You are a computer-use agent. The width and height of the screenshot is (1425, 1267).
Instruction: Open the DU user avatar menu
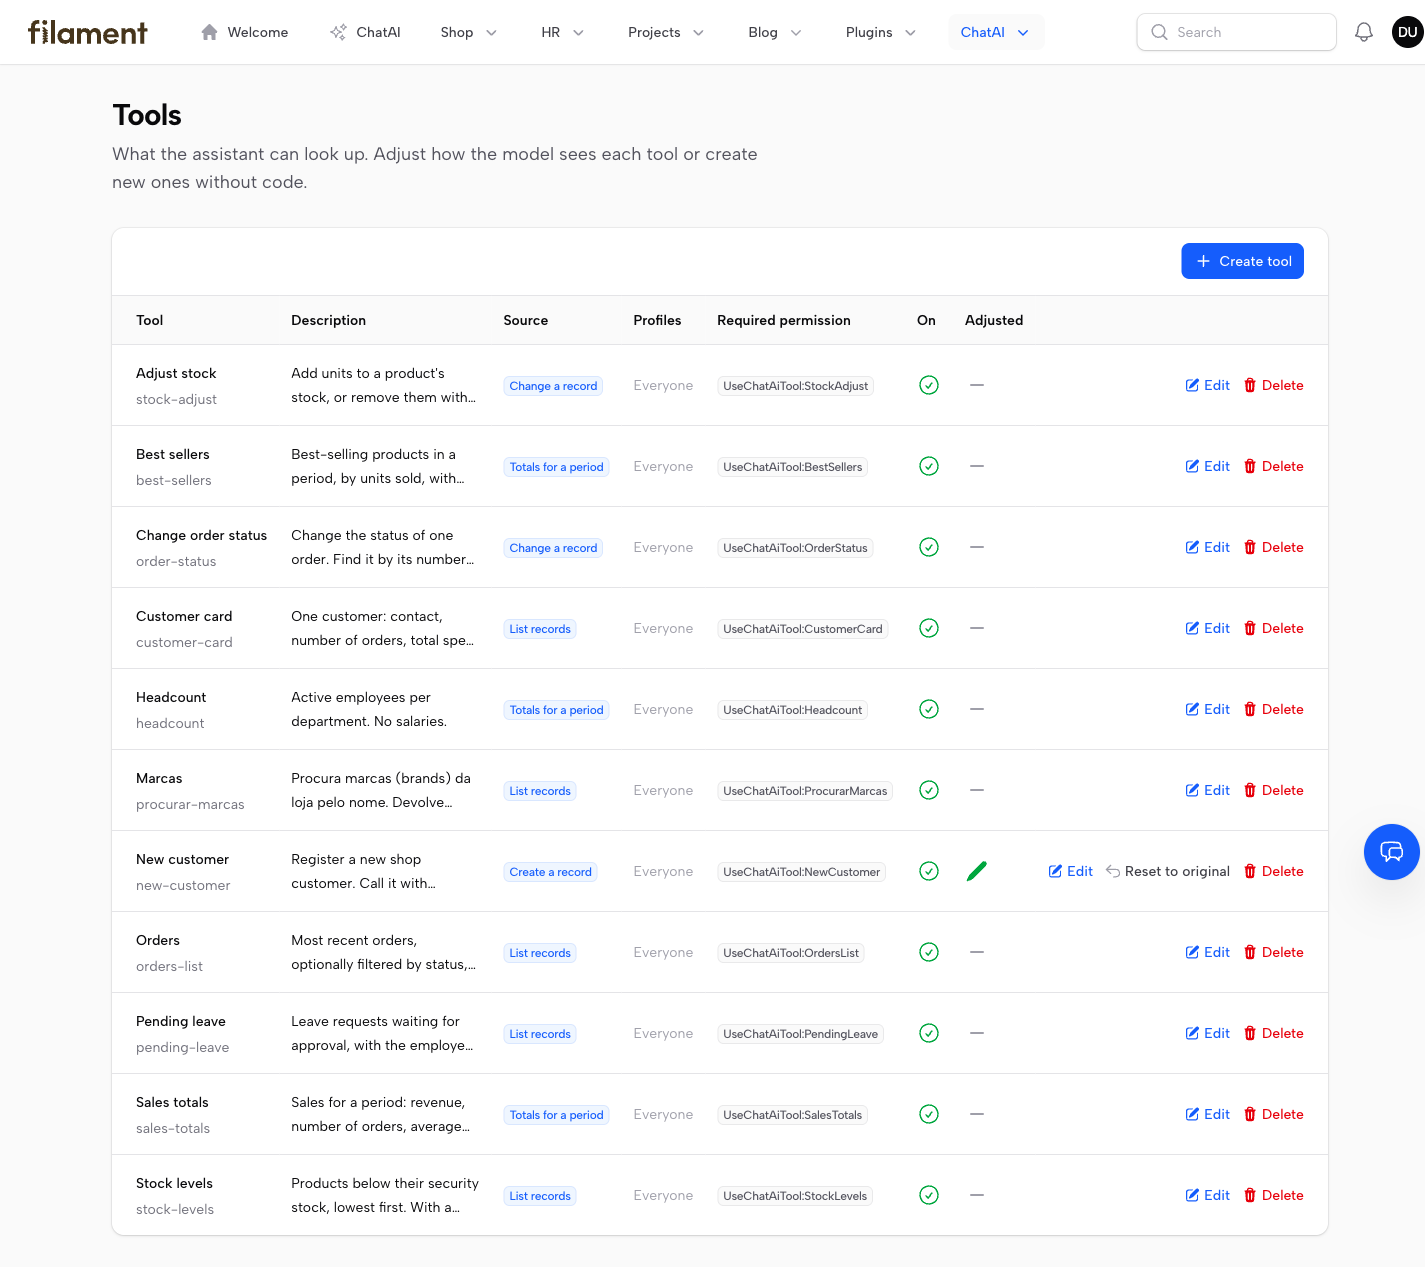tap(1407, 32)
